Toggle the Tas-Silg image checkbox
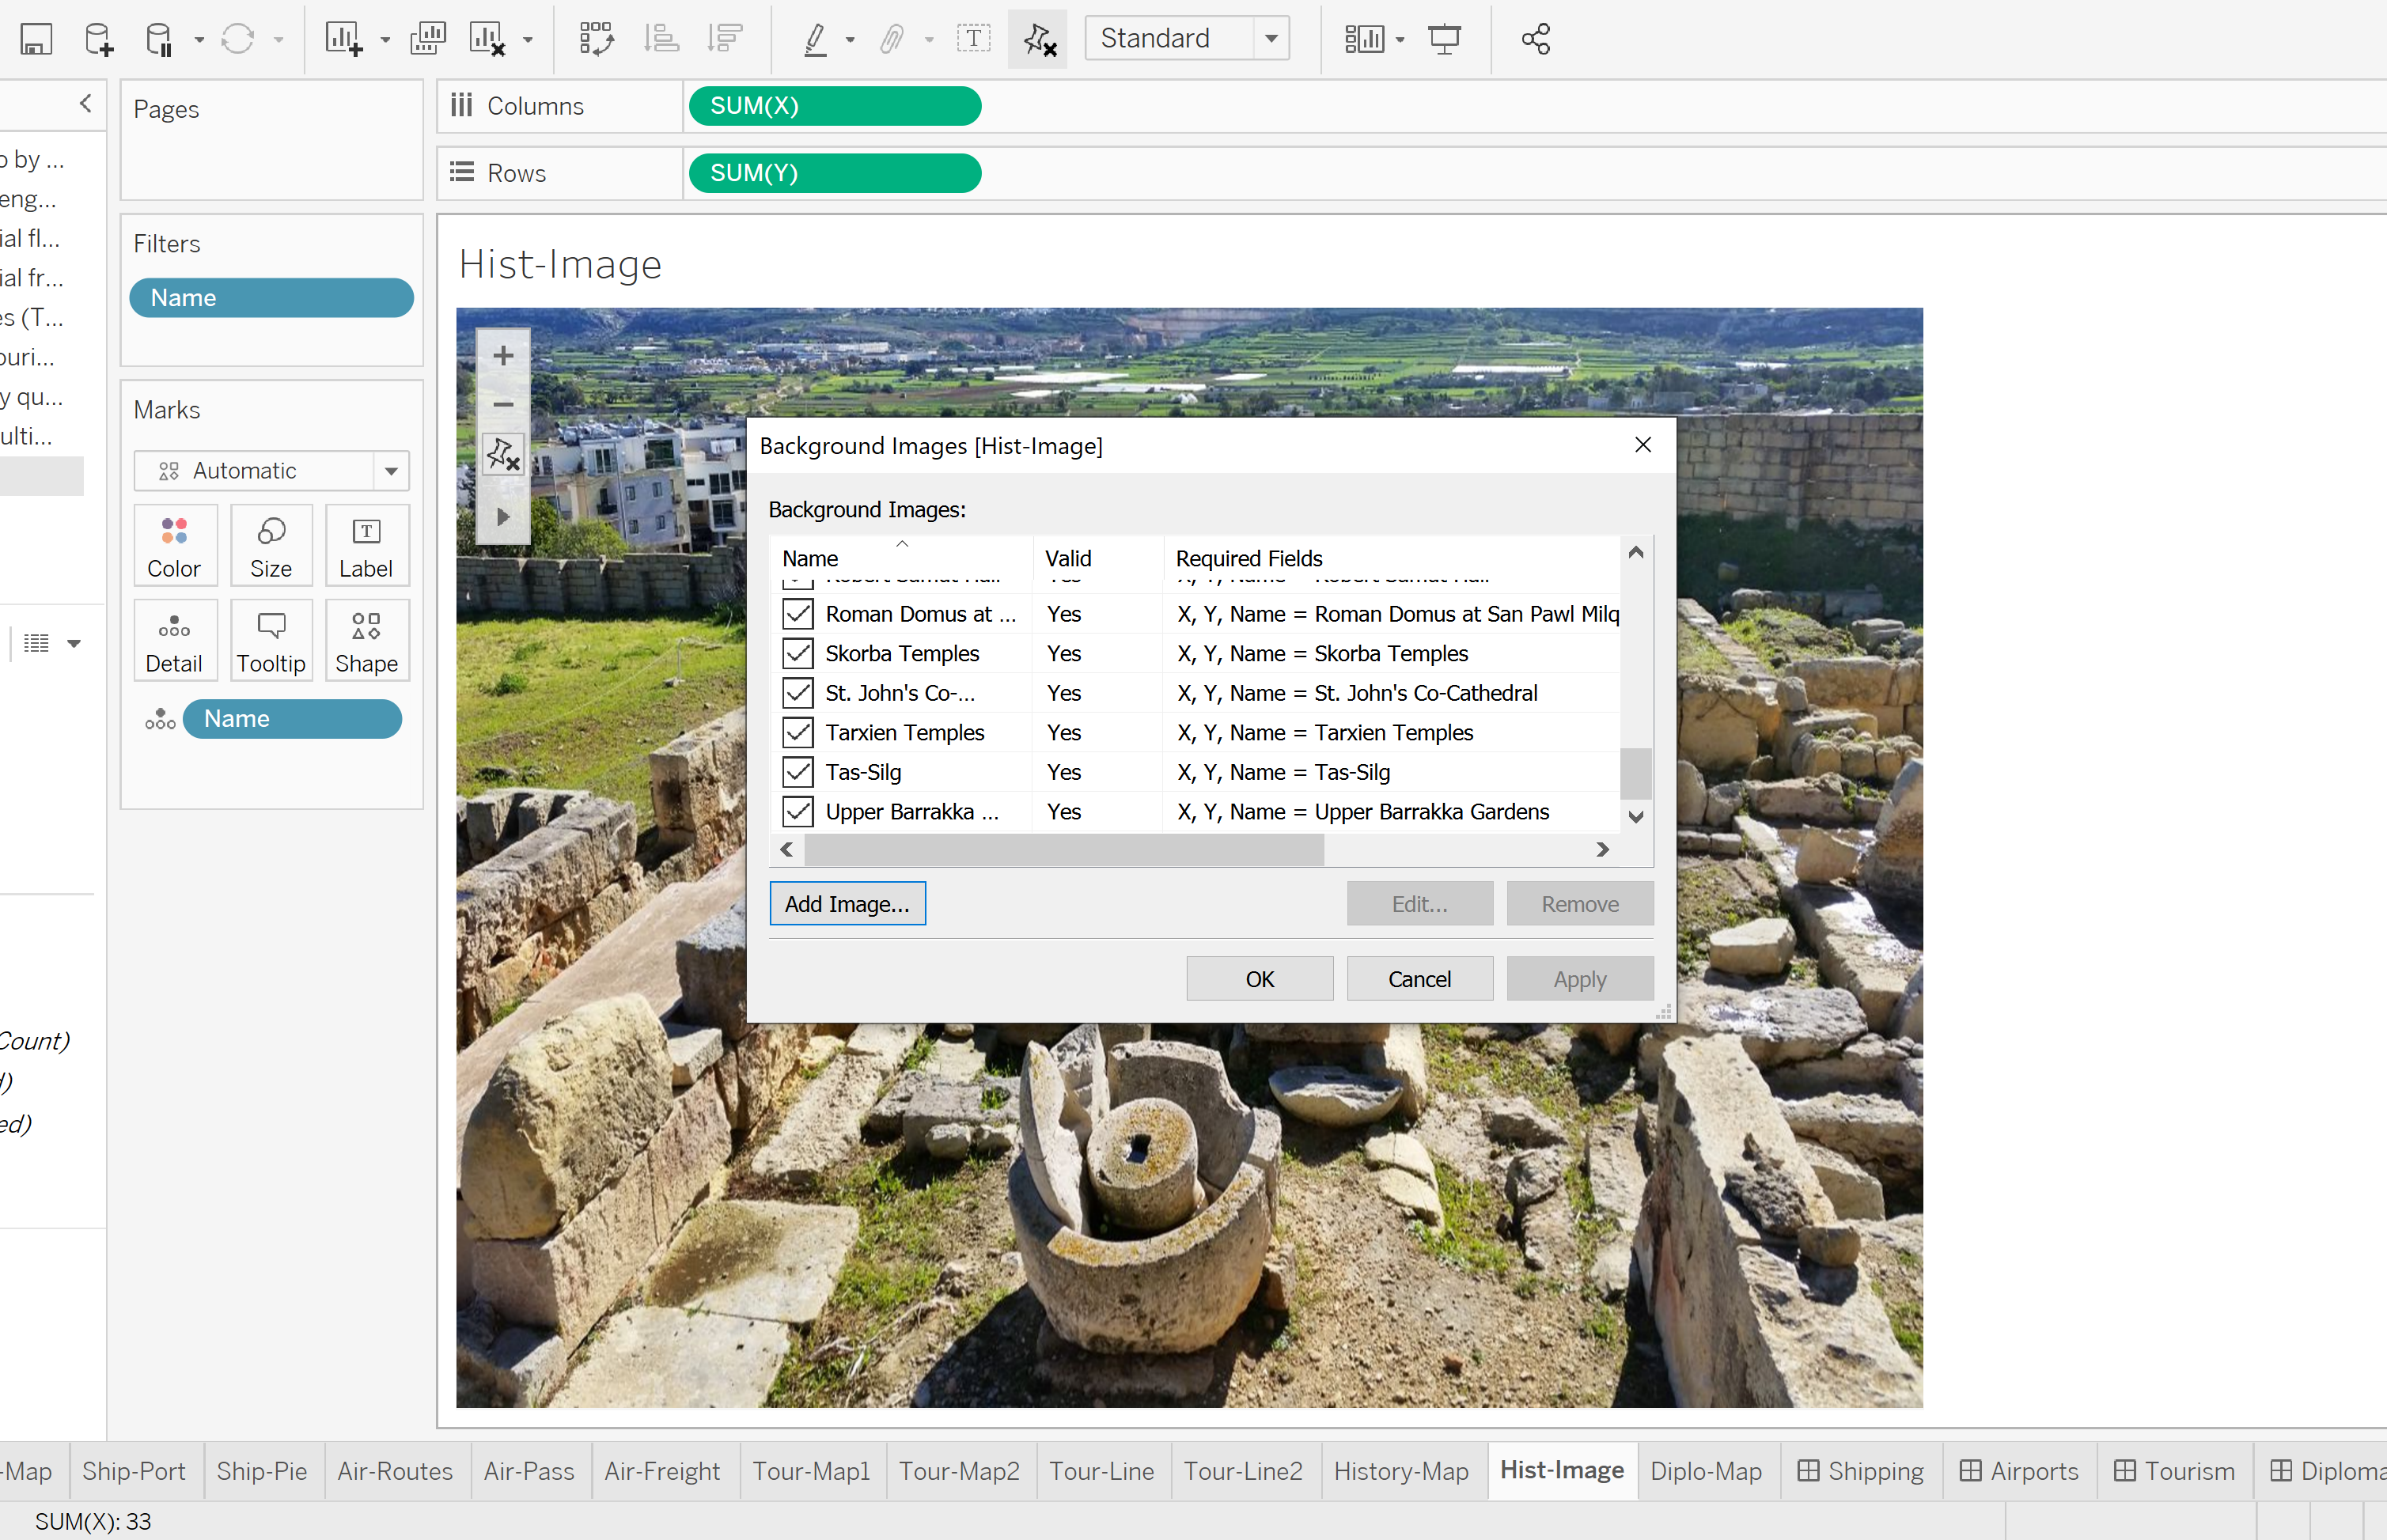This screenshot has height=1540, width=2387. [797, 772]
